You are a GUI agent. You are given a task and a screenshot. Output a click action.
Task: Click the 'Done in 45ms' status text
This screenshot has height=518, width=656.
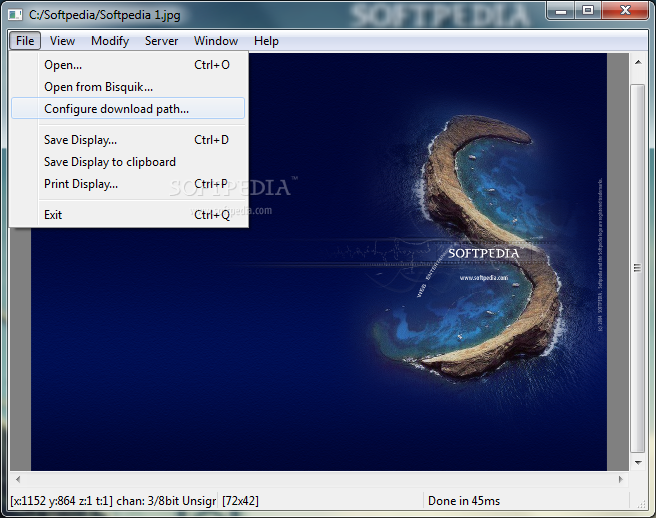pos(464,501)
